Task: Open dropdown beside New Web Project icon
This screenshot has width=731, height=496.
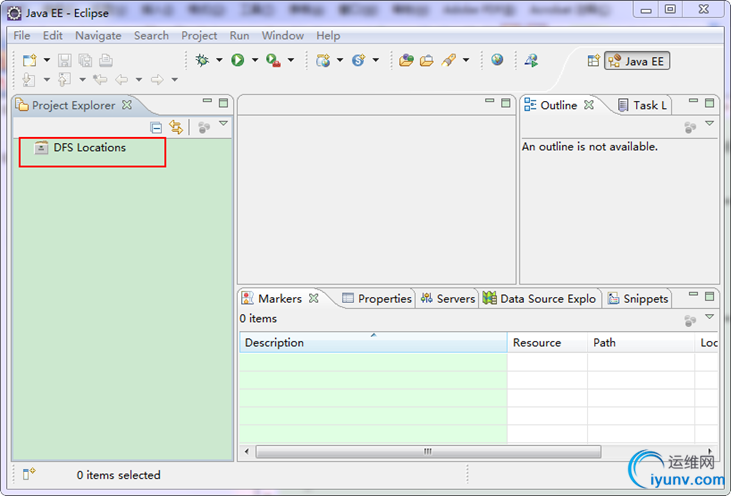Action: click(340, 60)
